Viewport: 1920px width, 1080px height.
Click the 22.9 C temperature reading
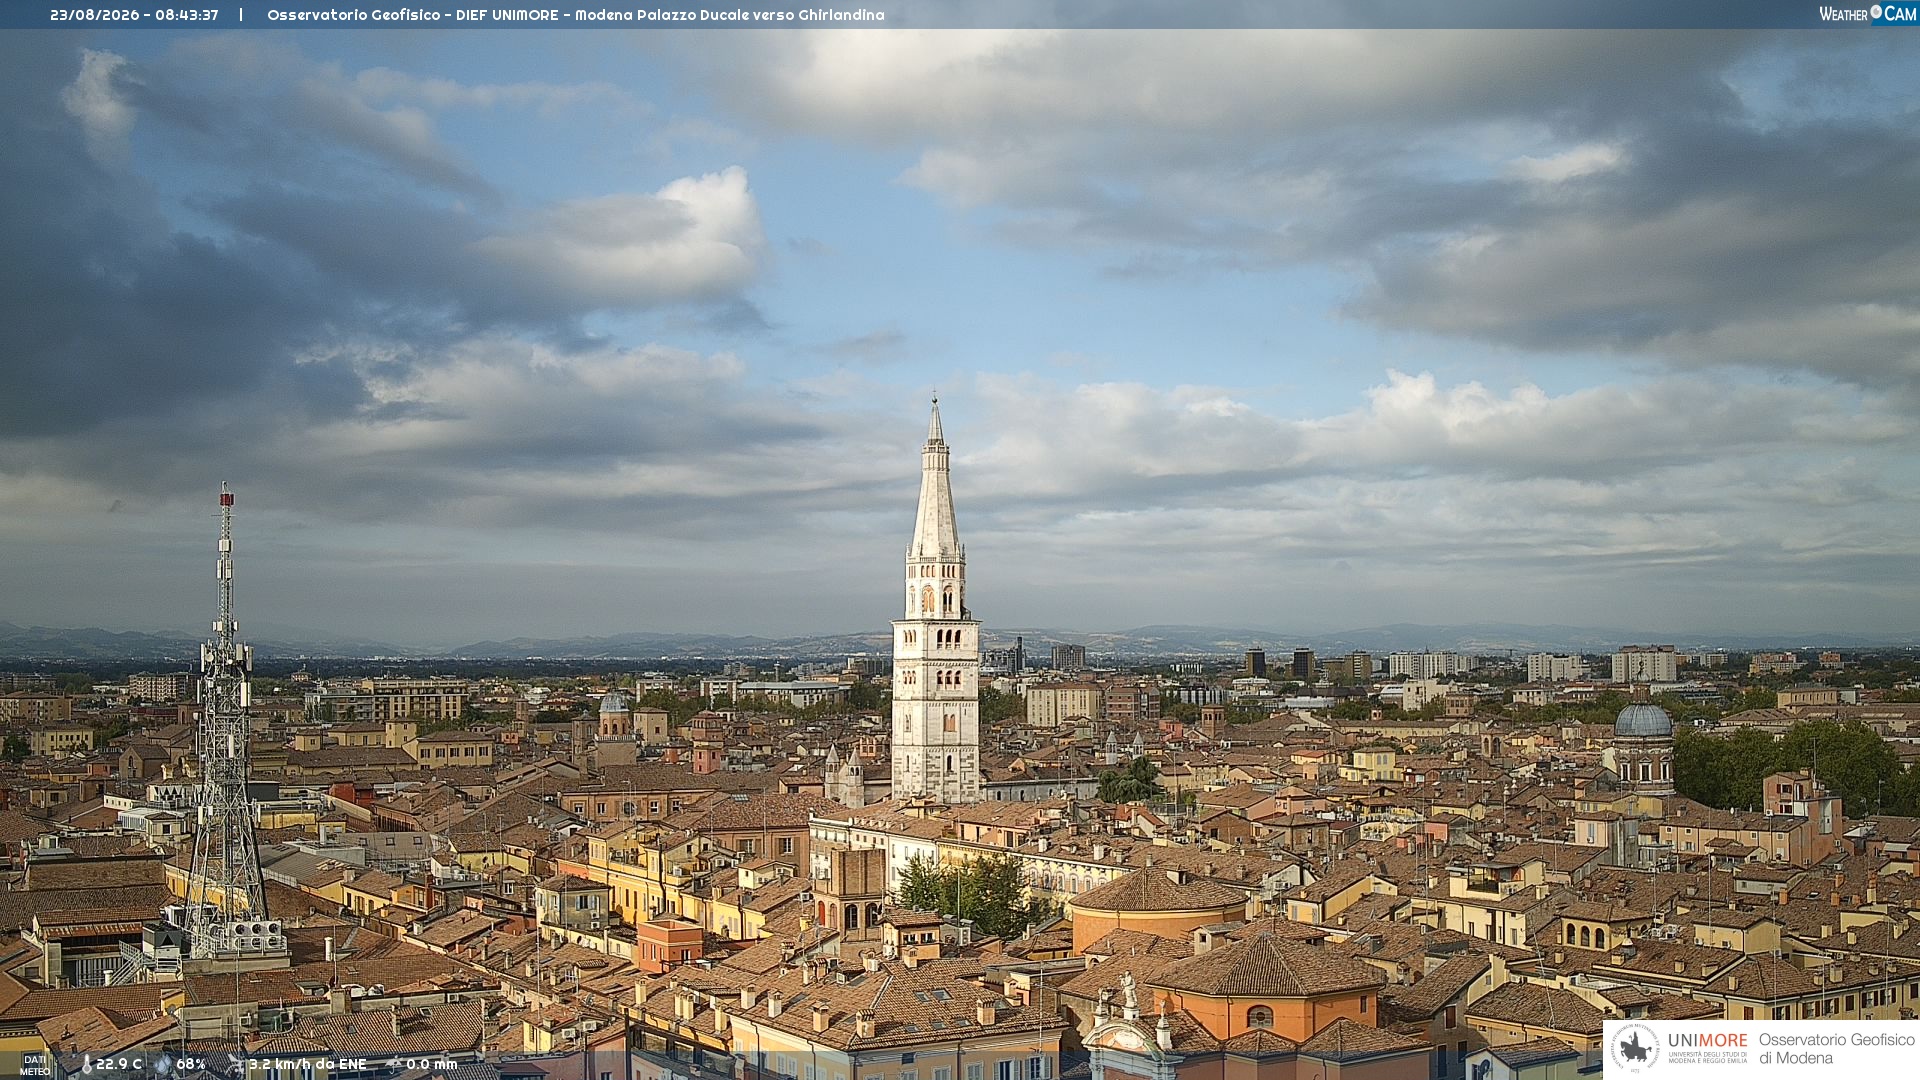(119, 1065)
